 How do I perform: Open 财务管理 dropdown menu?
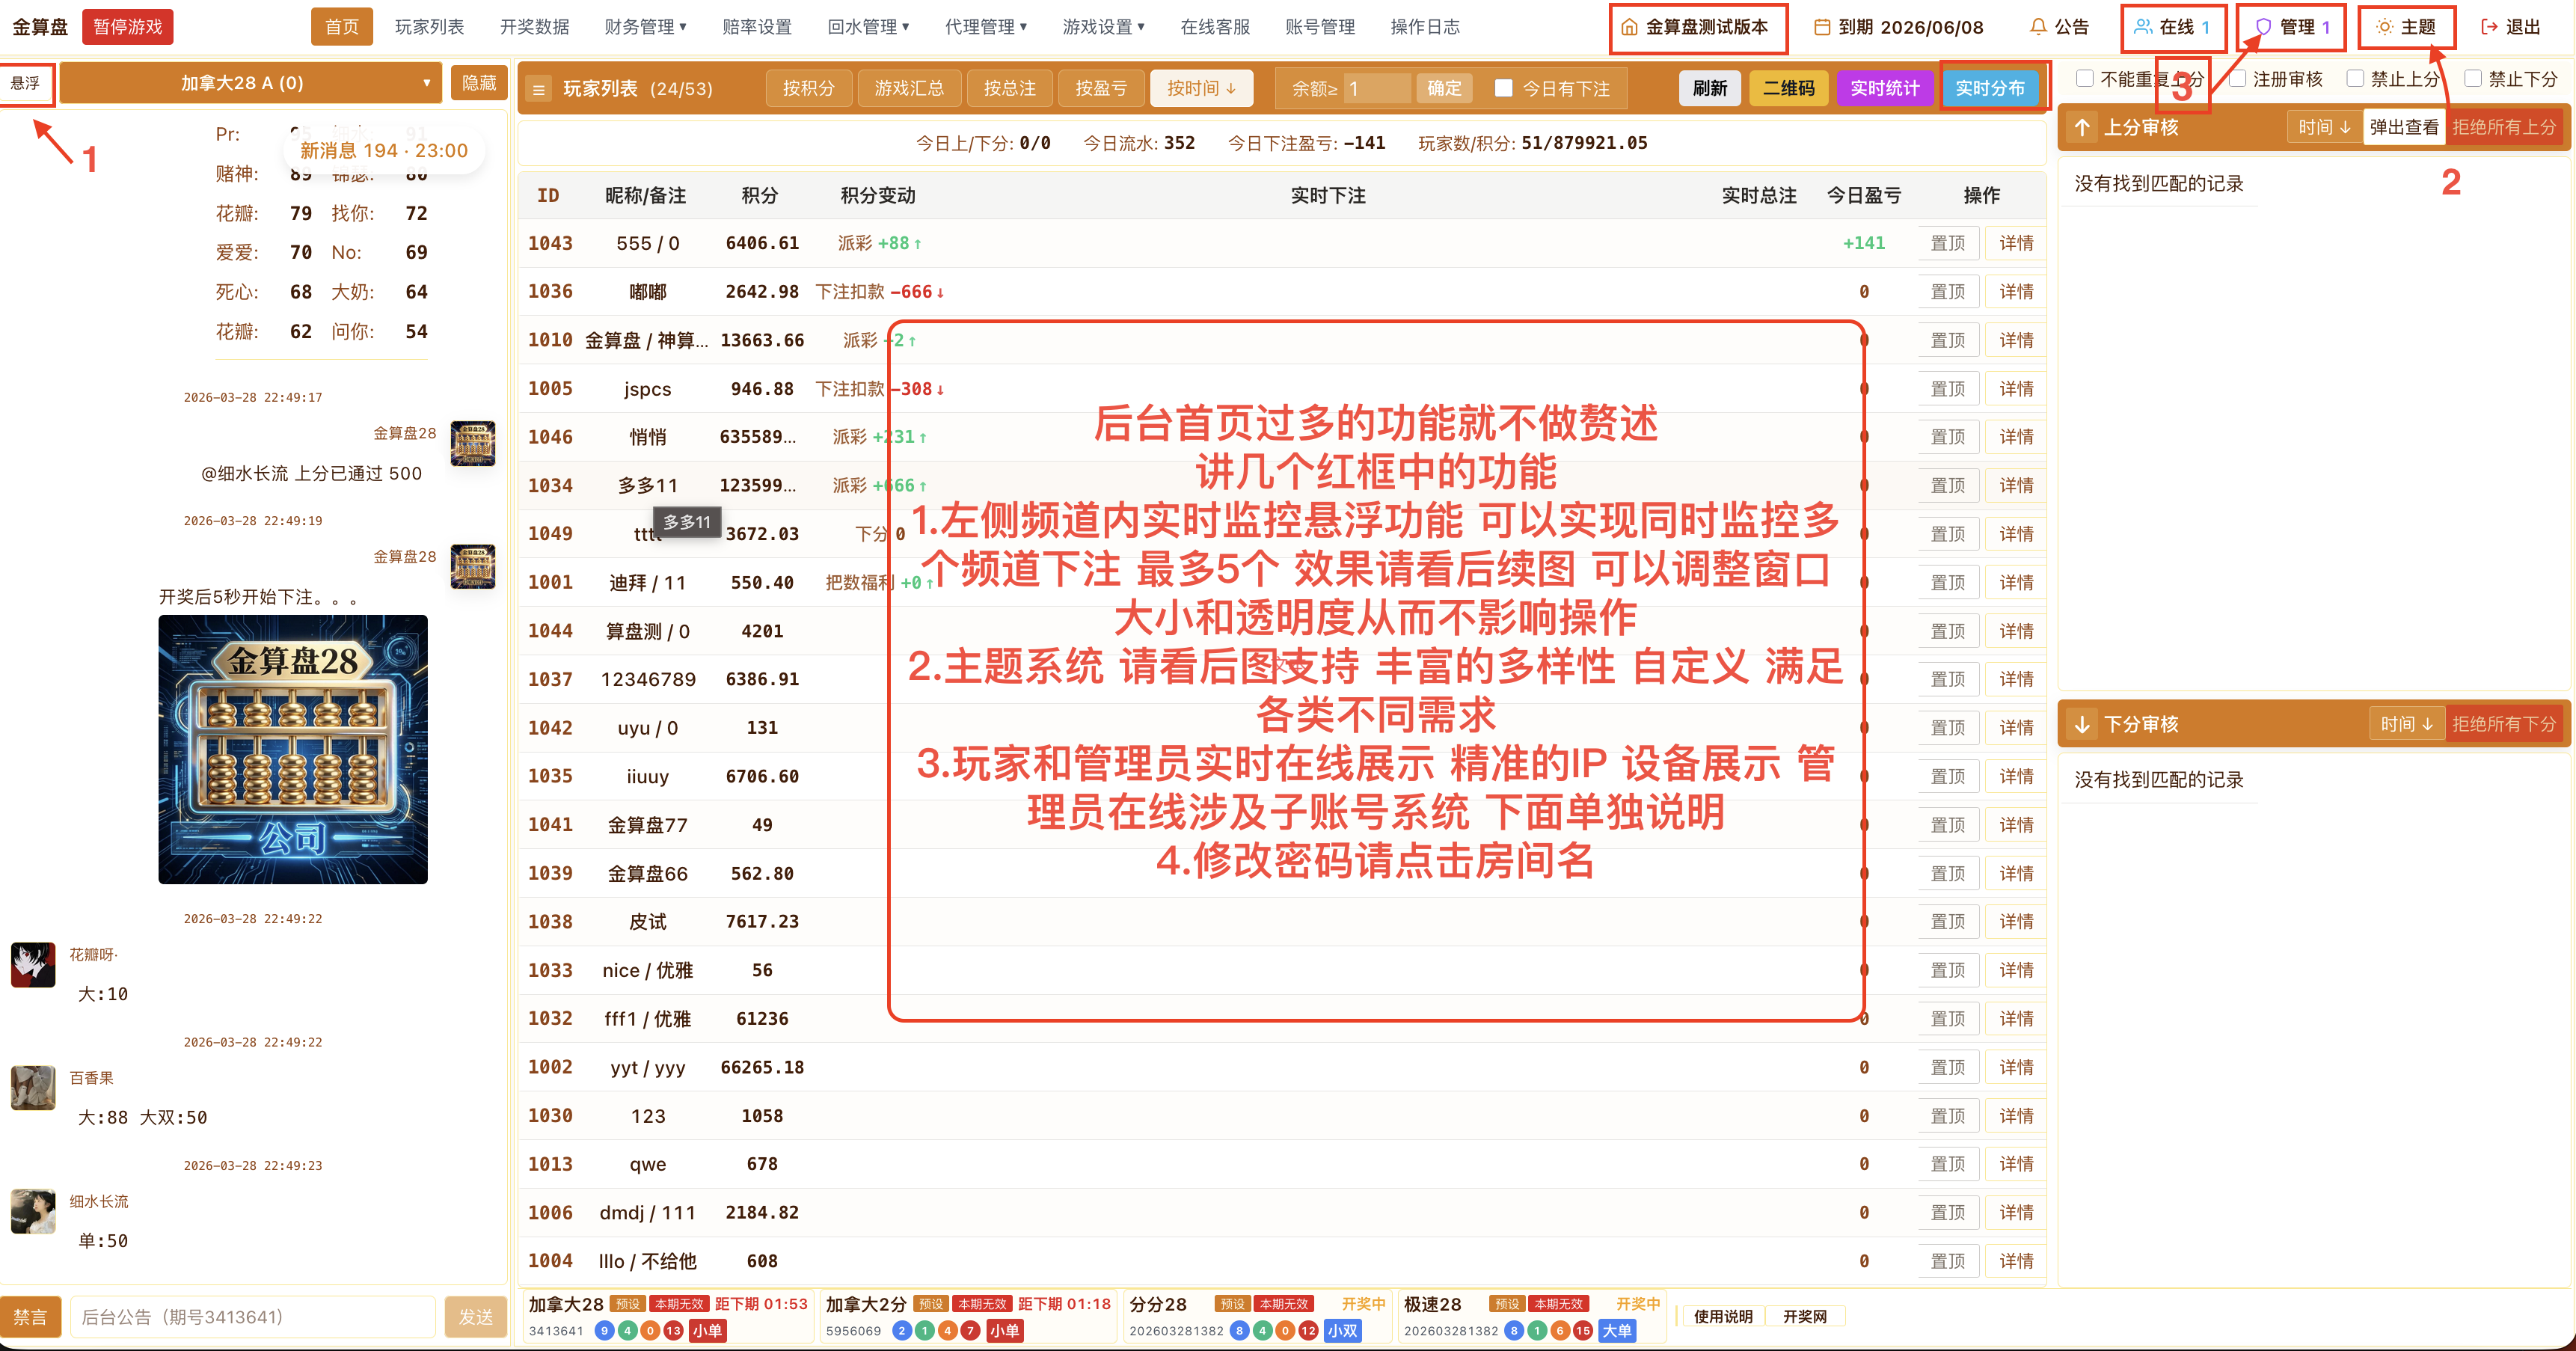click(x=645, y=27)
